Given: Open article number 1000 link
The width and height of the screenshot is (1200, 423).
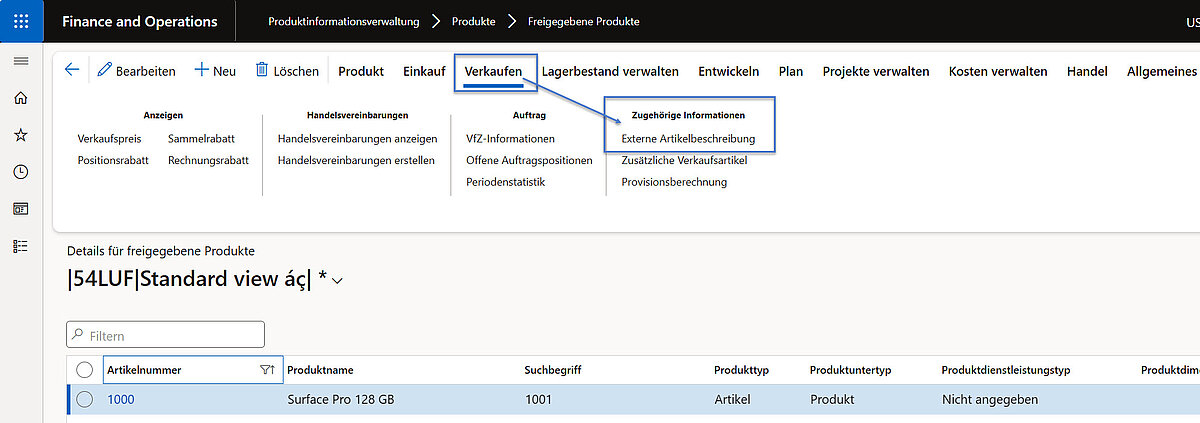Looking at the screenshot, I should click(x=121, y=400).
